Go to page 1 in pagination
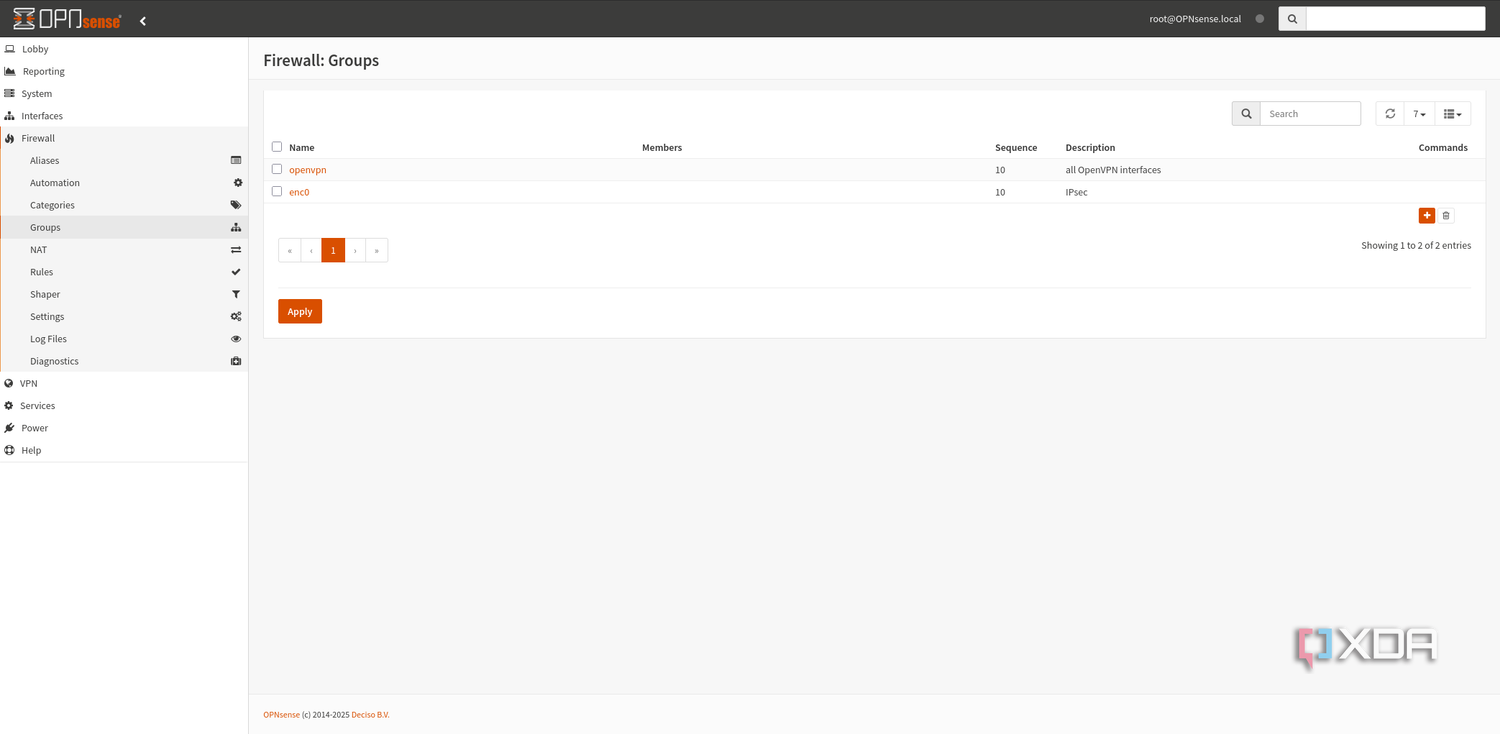 coord(334,250)
